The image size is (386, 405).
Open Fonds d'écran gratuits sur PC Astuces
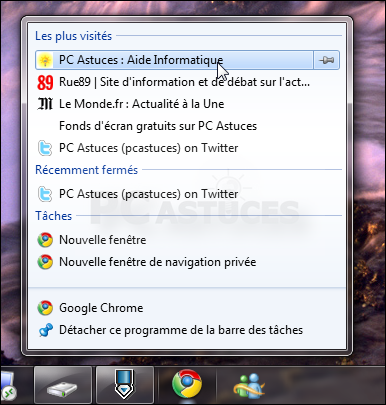(x=187, y=126)
